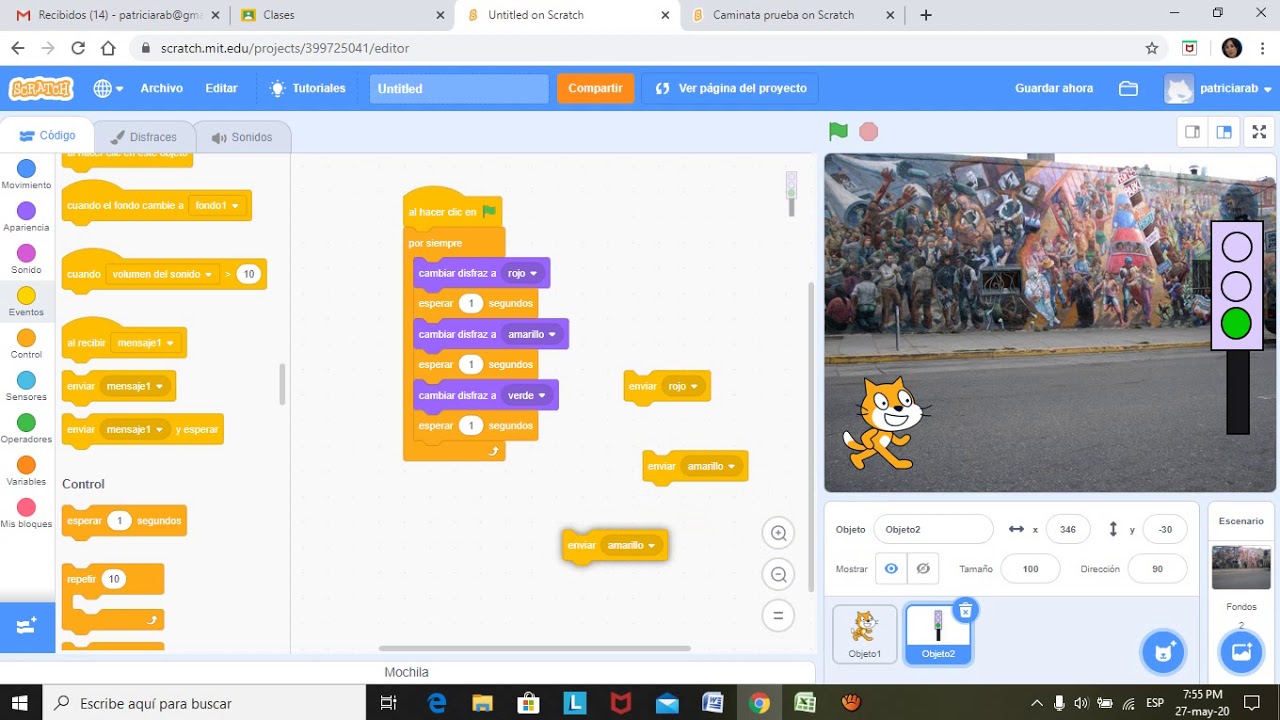Open the fondo1 backdrop dropdown
1280x720 pixels.
point(218,205)
